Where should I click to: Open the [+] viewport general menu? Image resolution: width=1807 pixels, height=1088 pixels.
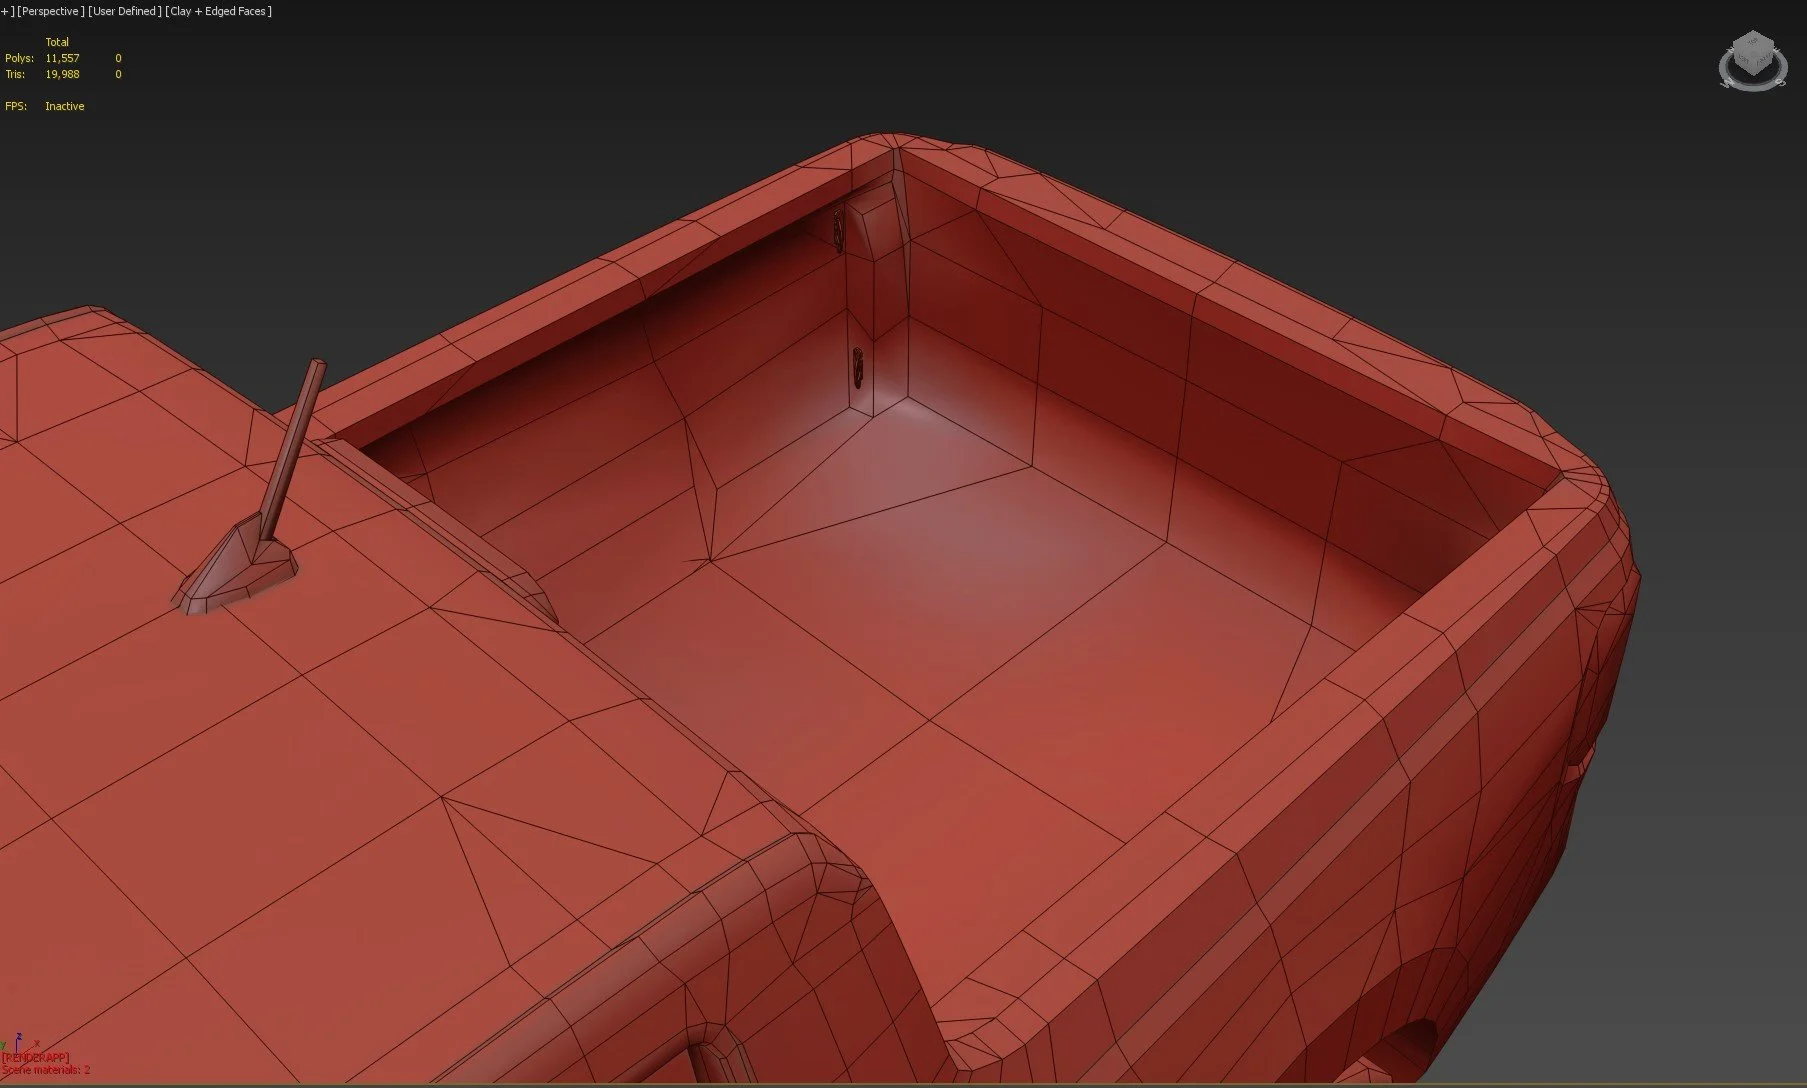pyautogui.click(x=6, y=11)
